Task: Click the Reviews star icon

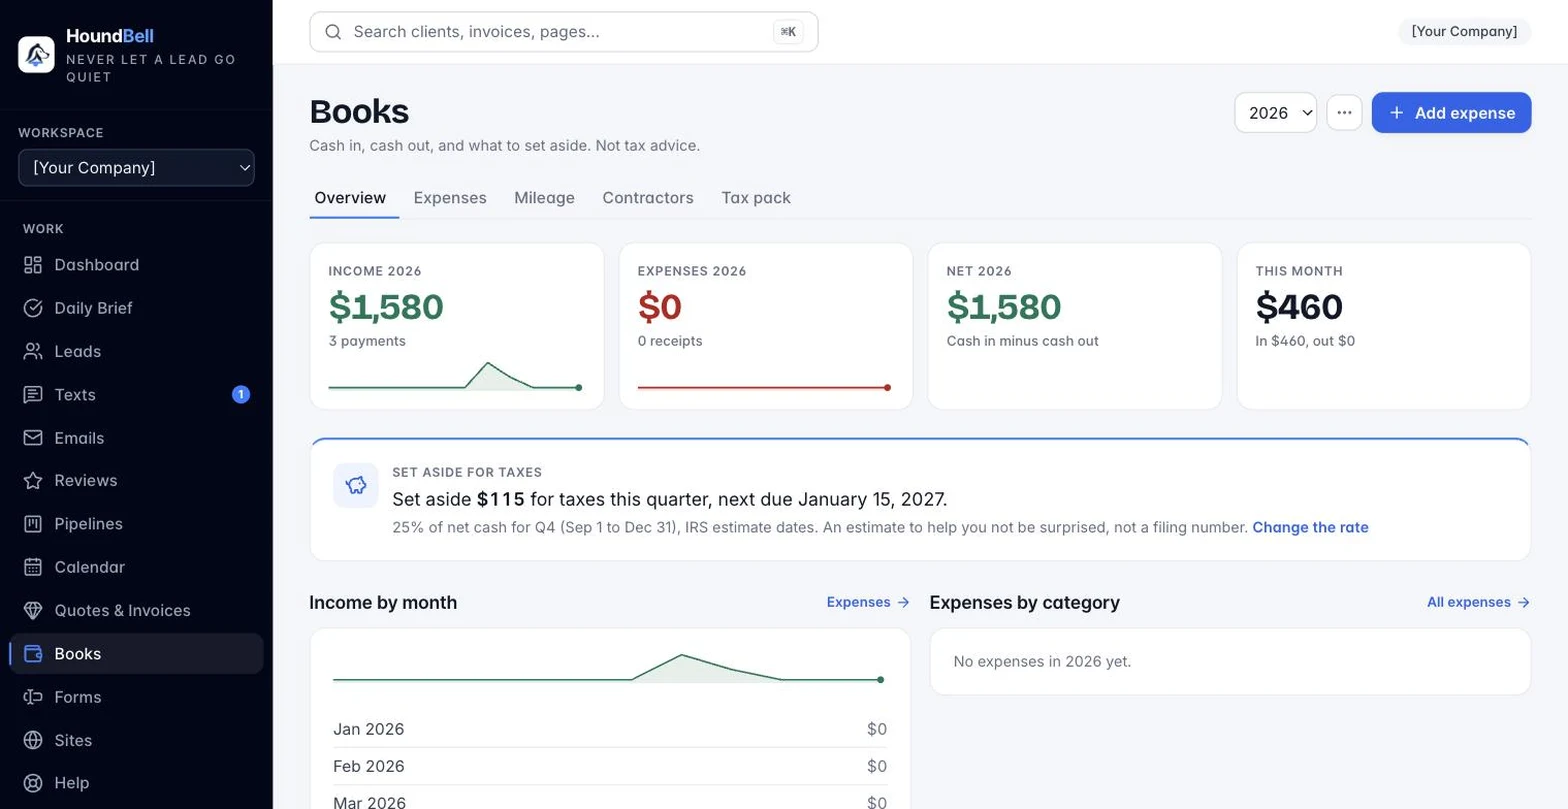Action: [33, 481]
